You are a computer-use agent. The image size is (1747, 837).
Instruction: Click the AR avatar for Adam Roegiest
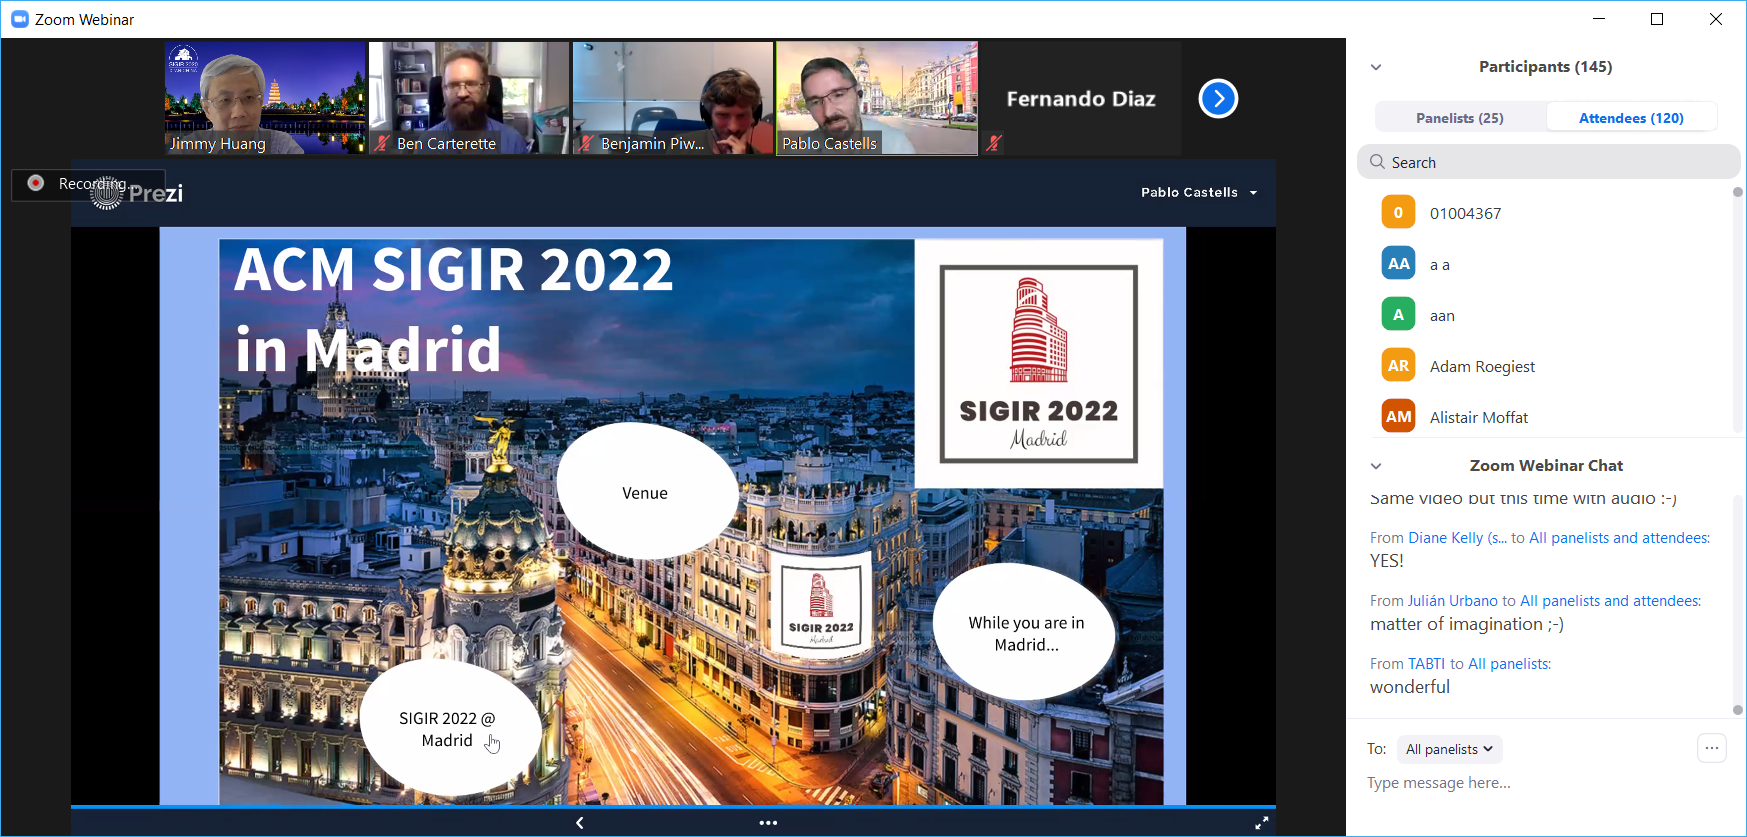pos(1398,366)
